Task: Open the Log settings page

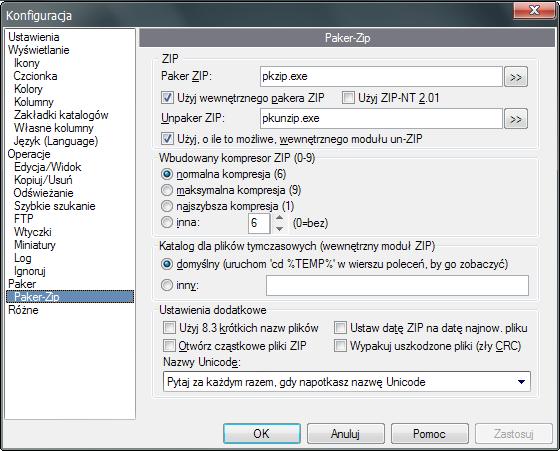Action: tap(22, 258)
